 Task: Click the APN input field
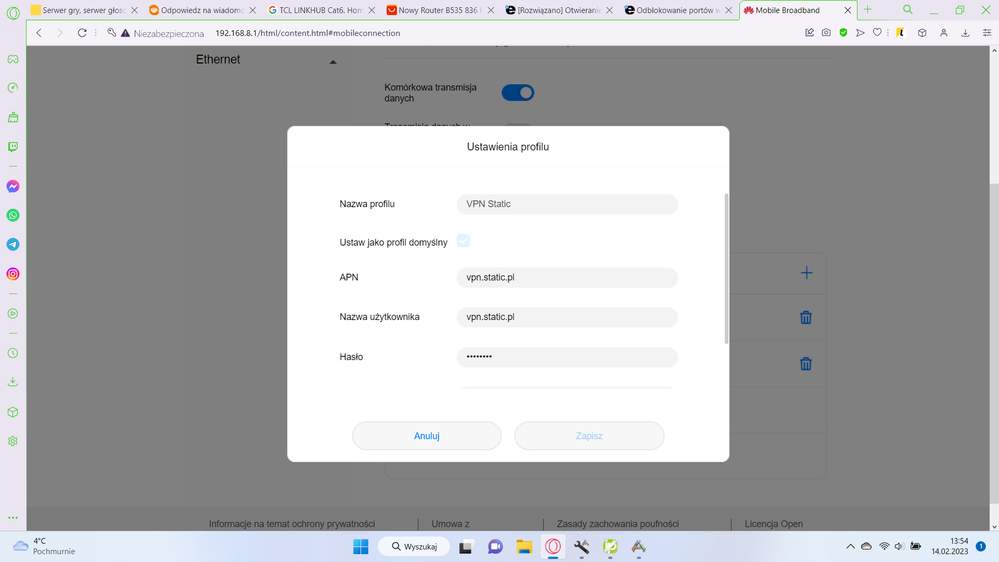(x=567, y=278)
